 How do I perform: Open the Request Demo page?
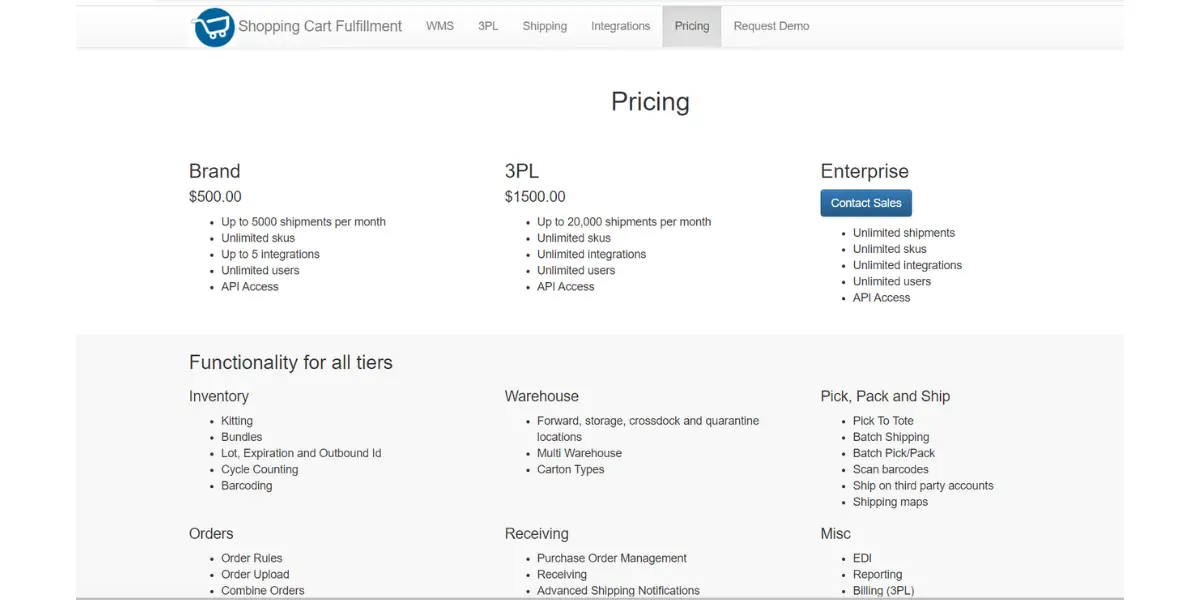pos(772,26)
